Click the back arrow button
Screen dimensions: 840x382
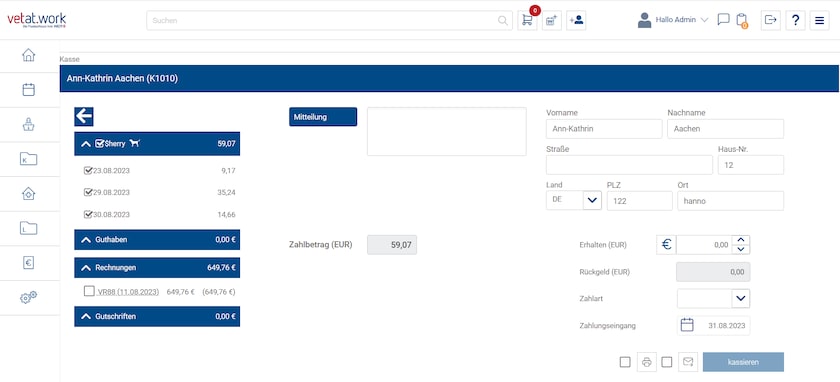coord(84,116)
